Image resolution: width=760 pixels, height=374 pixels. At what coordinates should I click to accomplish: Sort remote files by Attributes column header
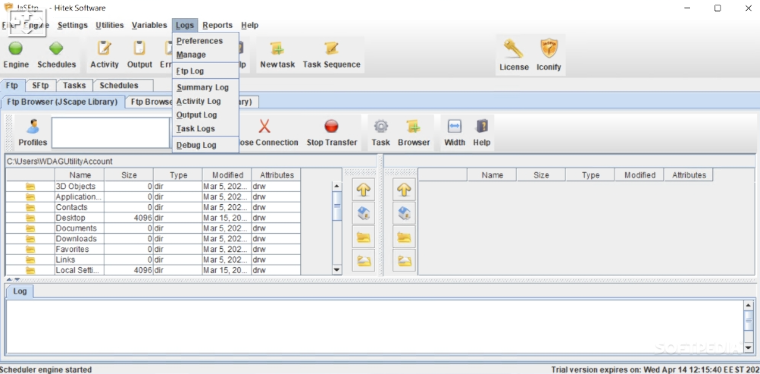click(689, 175)
